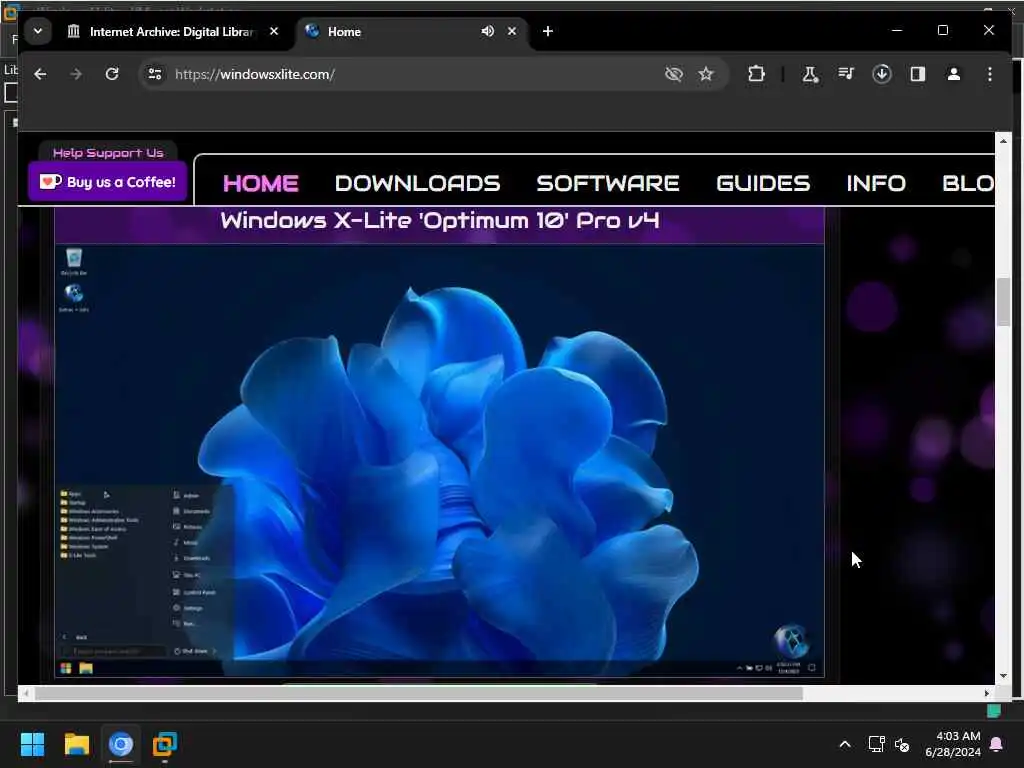This screenshot has height=768, width=1024.
Task: Open the SOFTWARE menu
Action: click(608, 184)
